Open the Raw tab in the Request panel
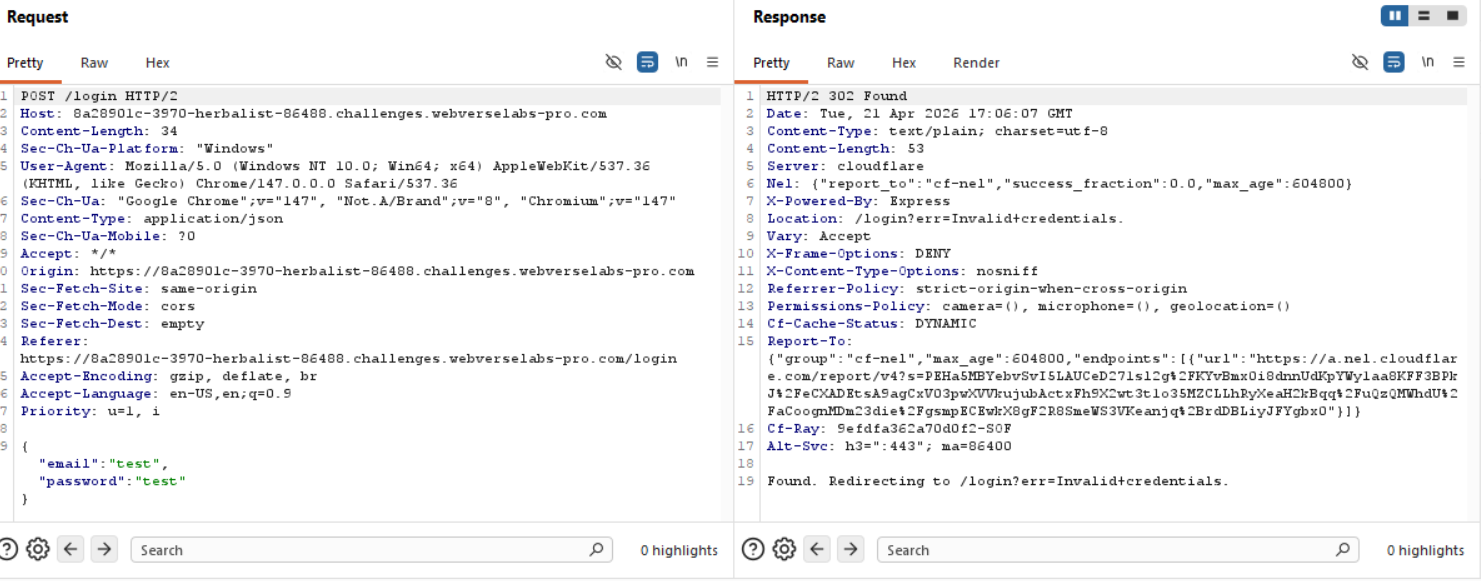This screenshot has width=1481, height=581. pyautogui.click(x=94, y=63)
